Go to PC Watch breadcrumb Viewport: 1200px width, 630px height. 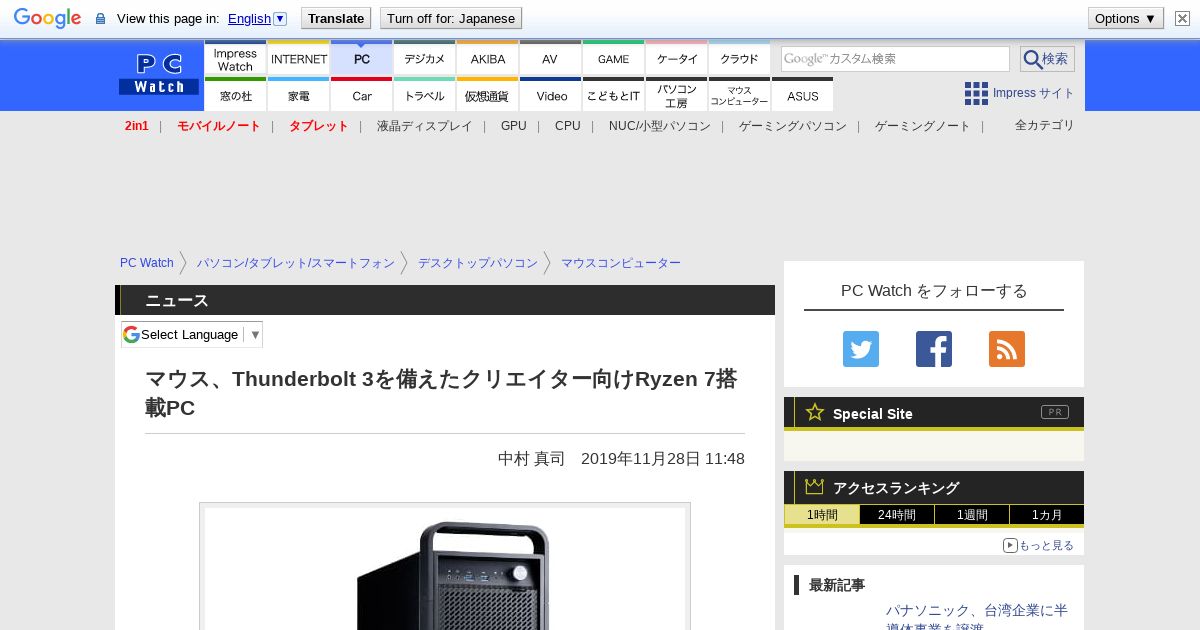[147, 263]
